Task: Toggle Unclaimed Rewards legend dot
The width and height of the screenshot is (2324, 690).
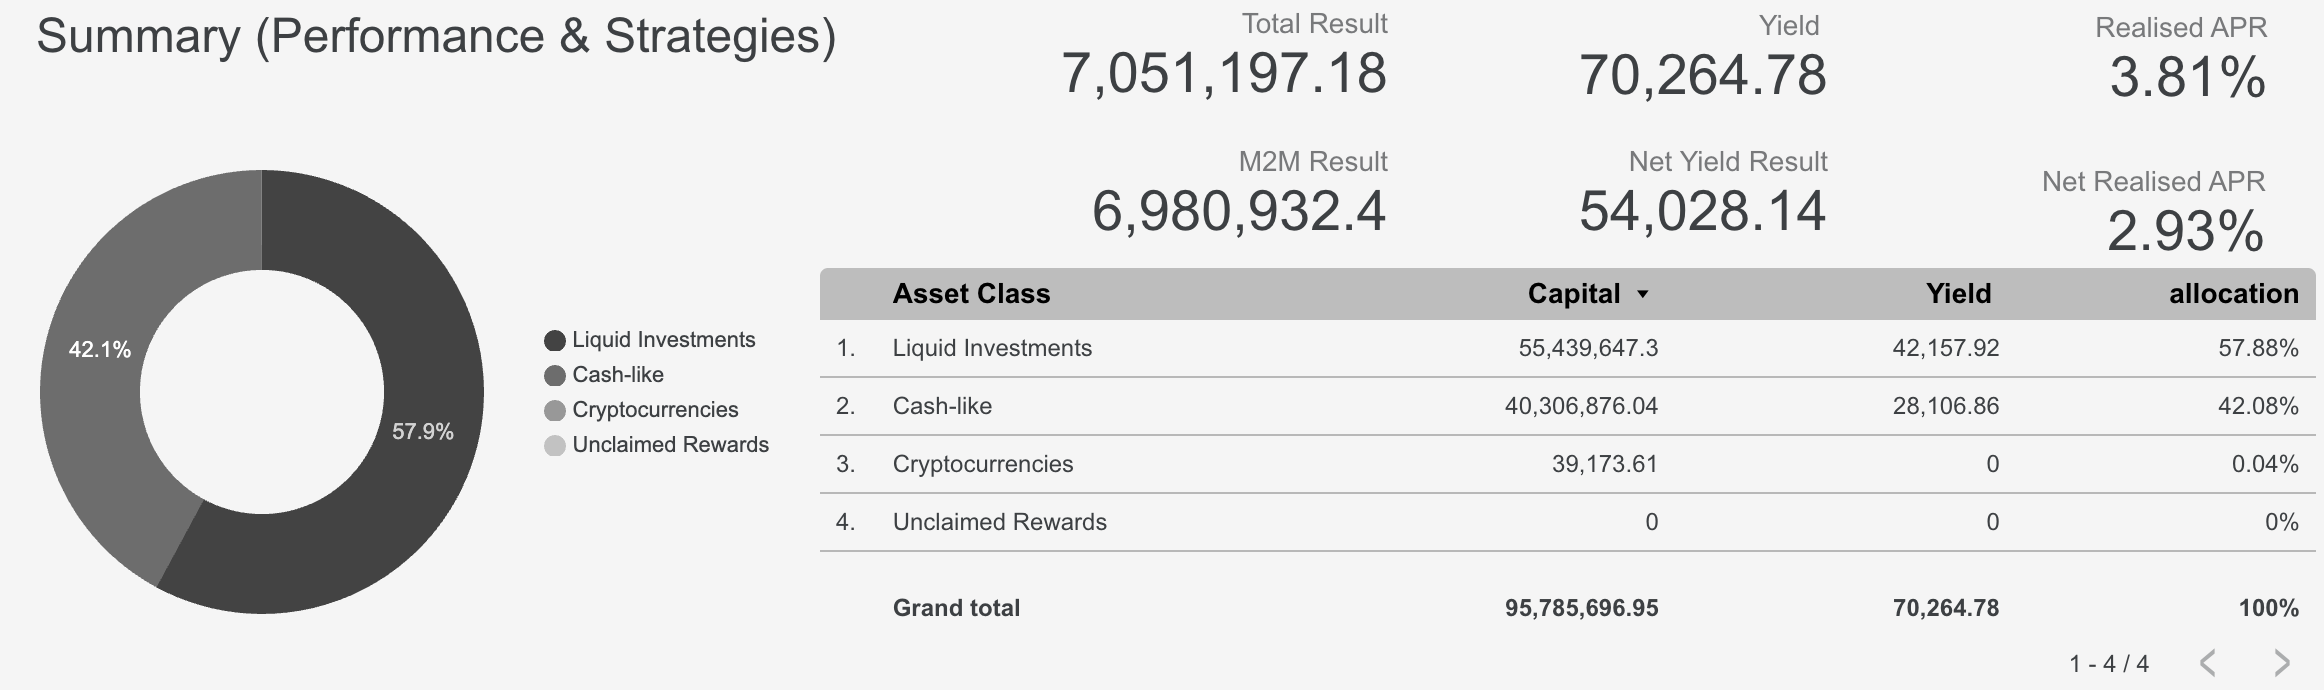Action: tap(555, 446)
